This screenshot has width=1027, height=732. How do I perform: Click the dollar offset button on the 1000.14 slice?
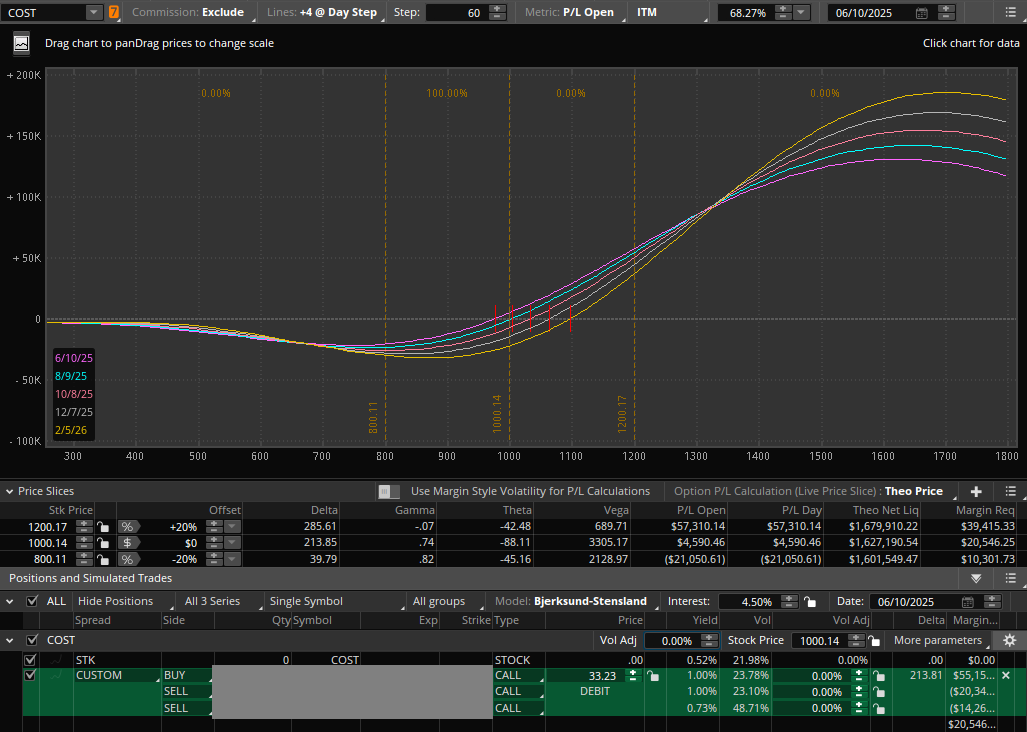pyautogui.click(x=127, y=543)
